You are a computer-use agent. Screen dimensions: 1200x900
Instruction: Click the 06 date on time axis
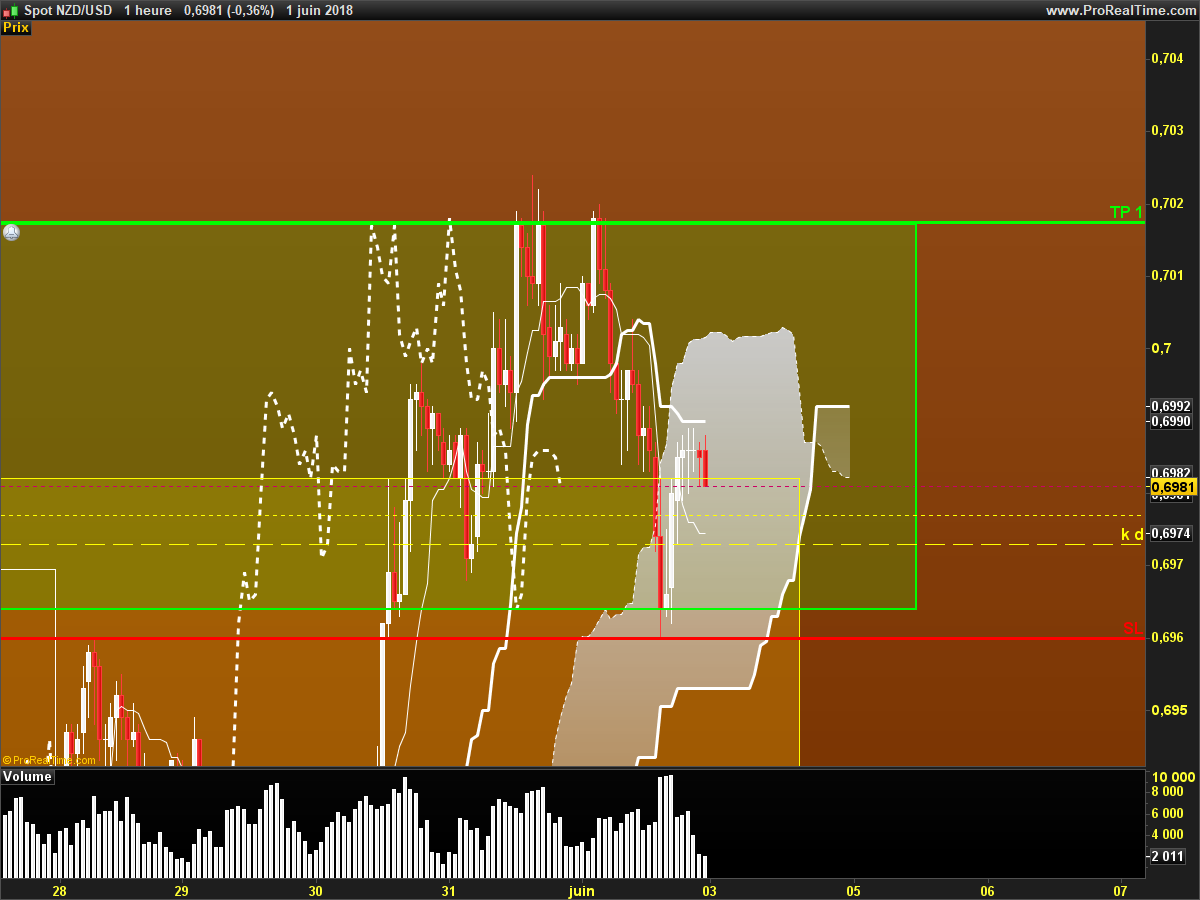click(987, 890)
